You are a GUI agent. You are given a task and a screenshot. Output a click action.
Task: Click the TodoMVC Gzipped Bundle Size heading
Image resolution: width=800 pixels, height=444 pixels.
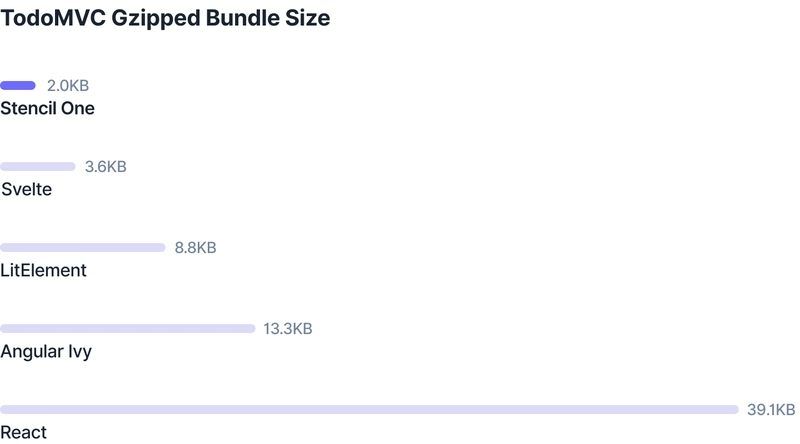pyautogui.click(x=165, y=19)
